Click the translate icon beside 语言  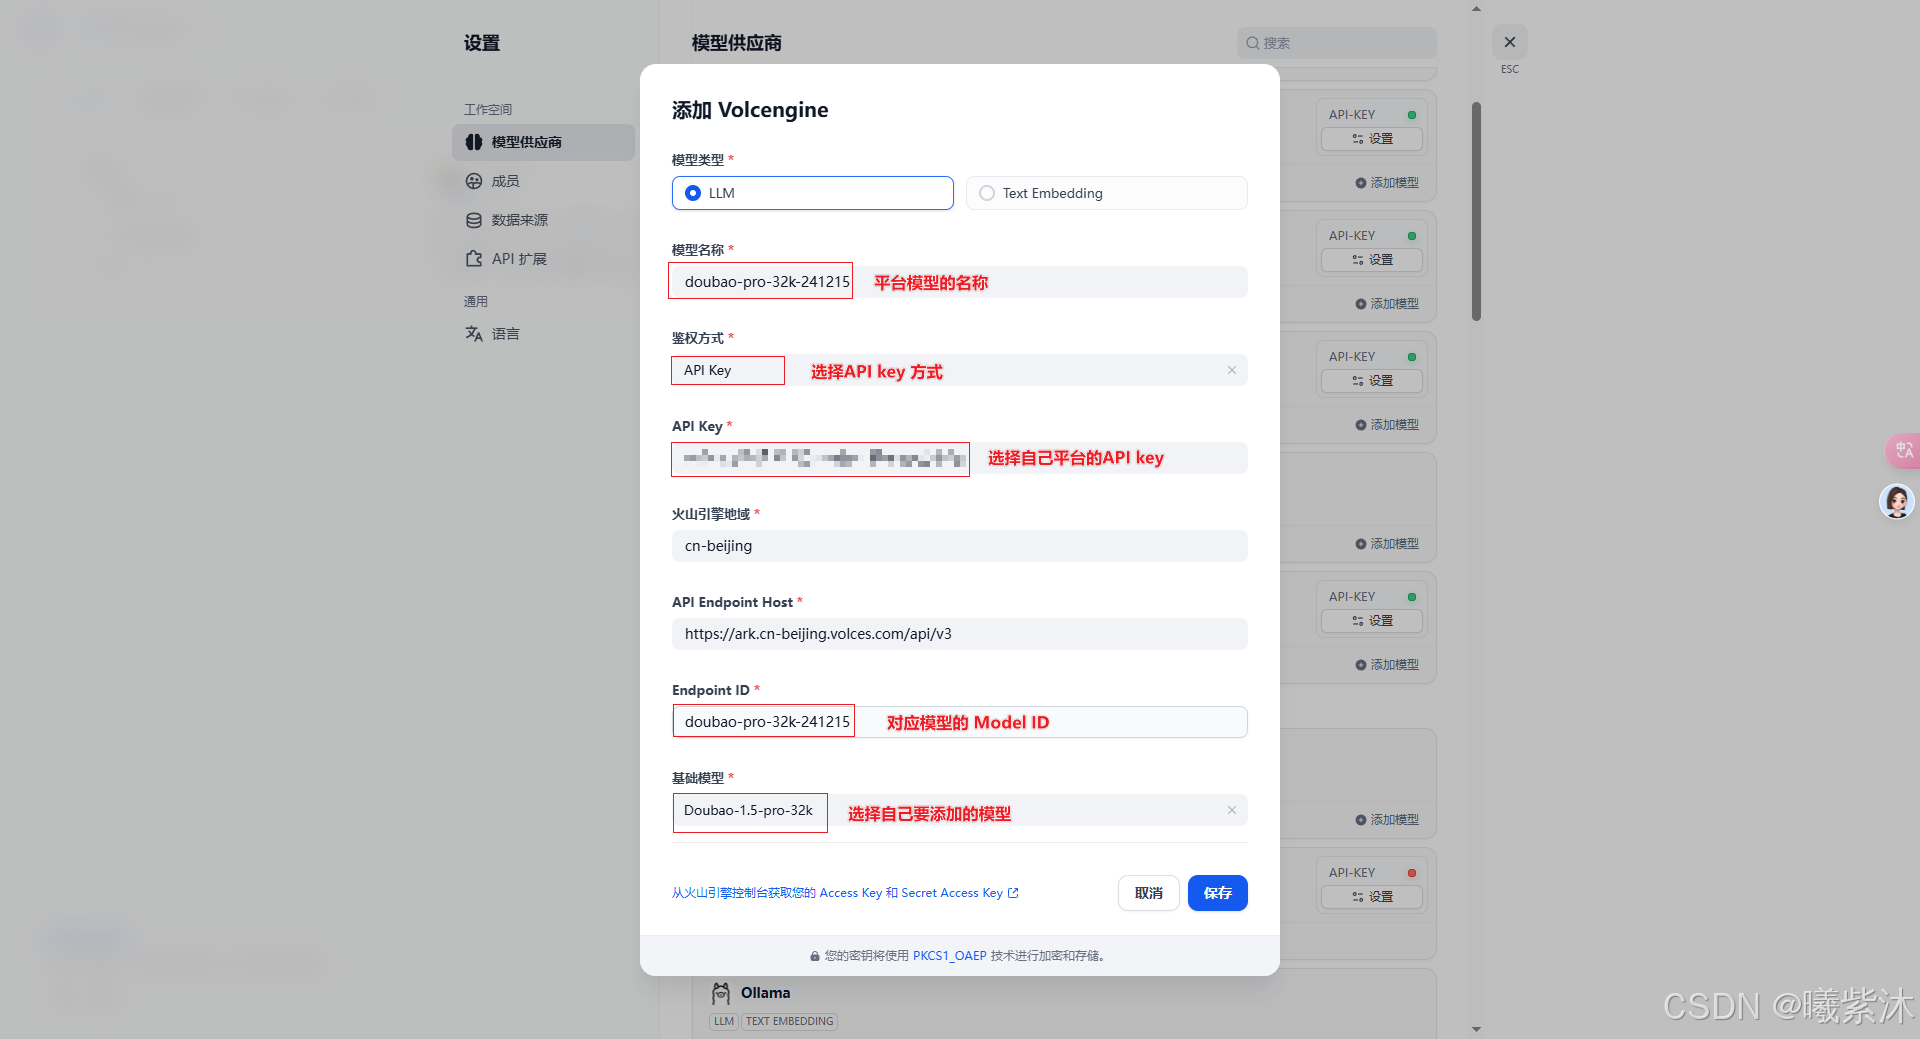coord(474,334)
